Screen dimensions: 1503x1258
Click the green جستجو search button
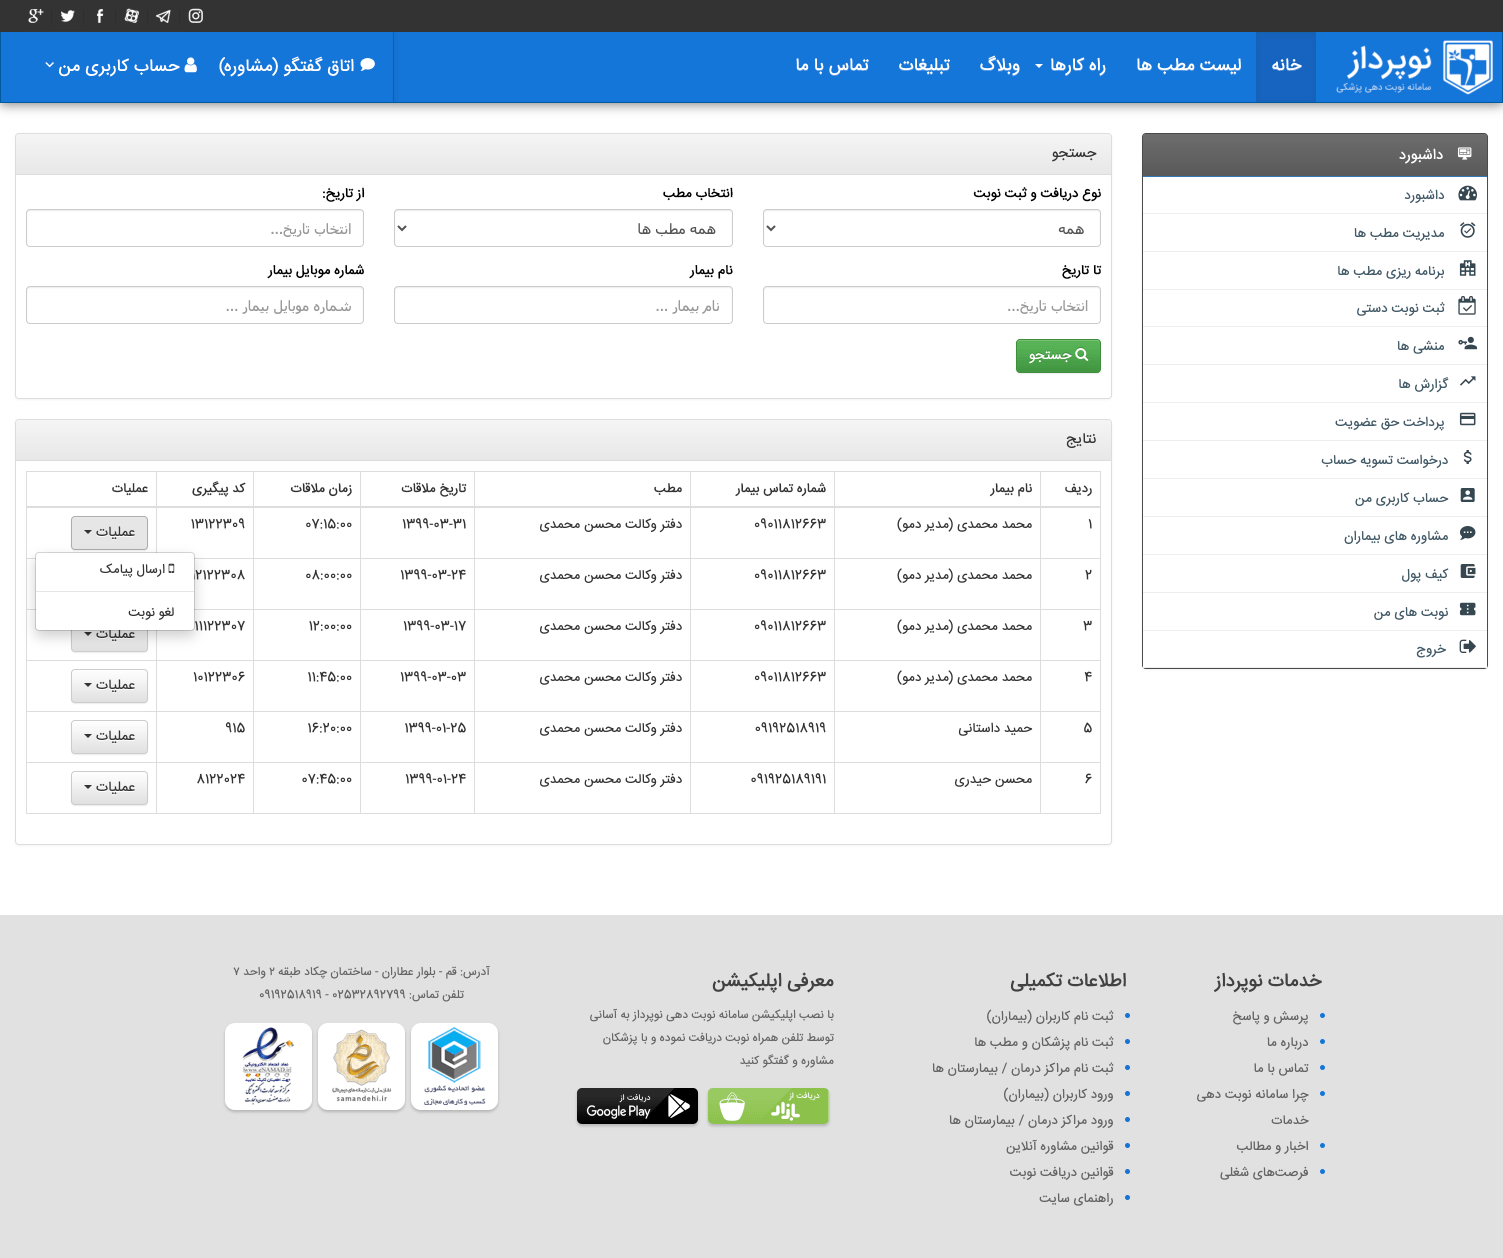tap(1058, 356)
